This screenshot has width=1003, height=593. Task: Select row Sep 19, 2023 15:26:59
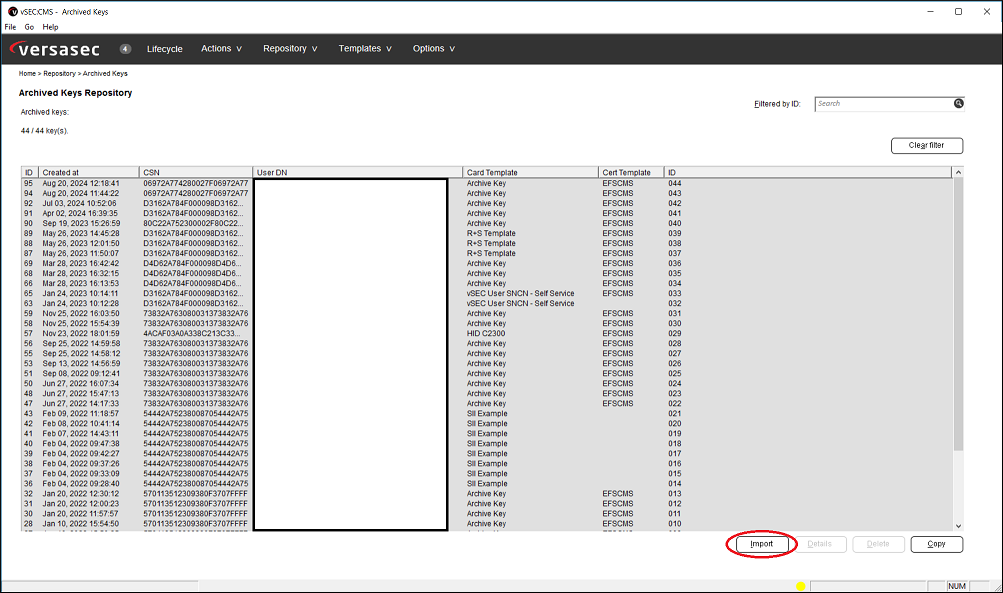tap(487, 223)
